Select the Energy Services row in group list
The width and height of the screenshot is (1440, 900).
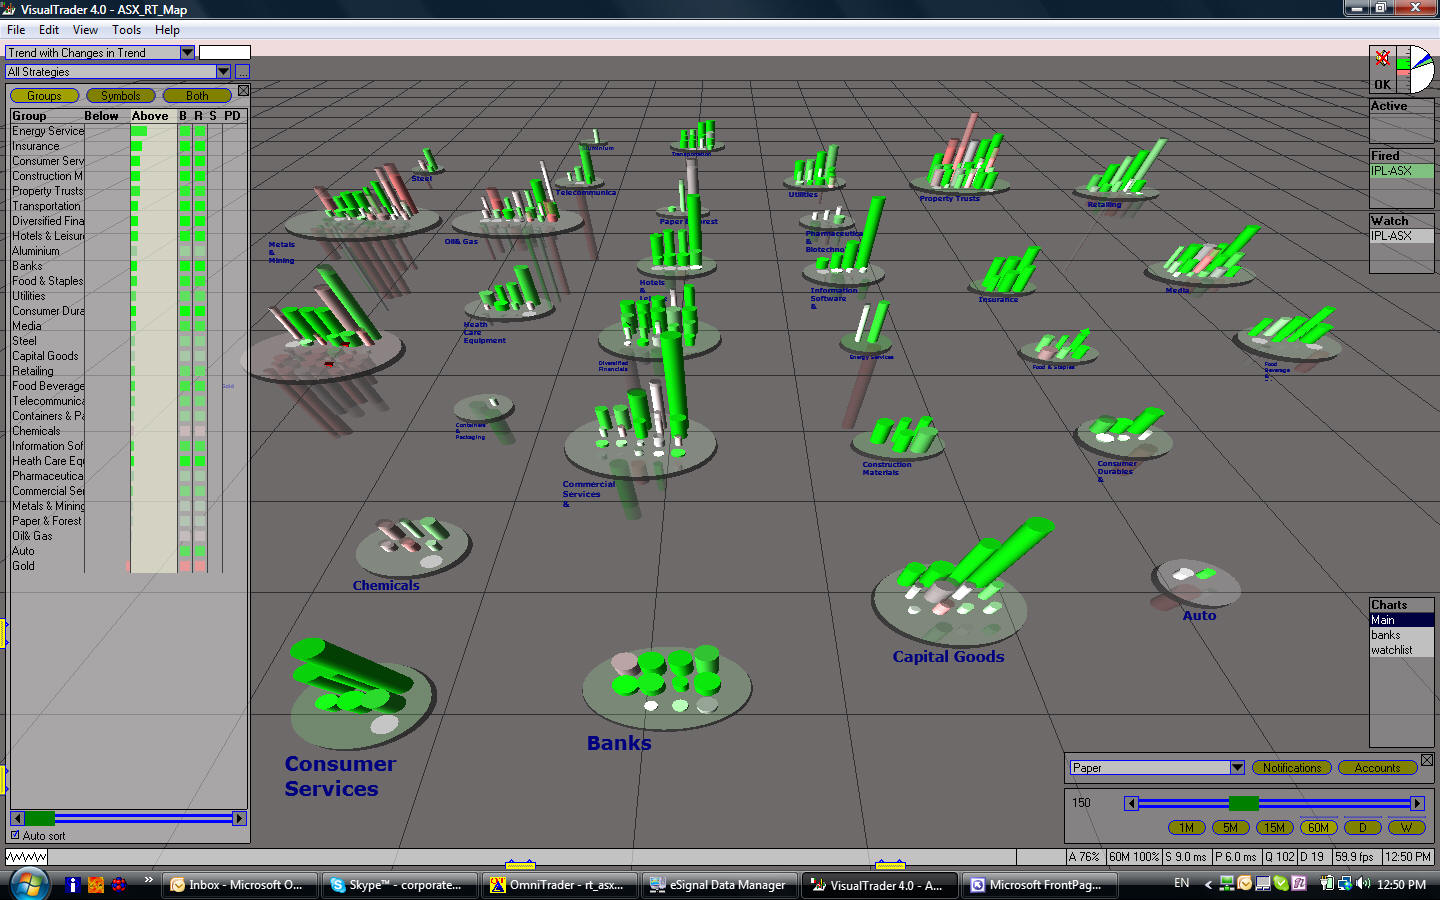[x=128, y=131]
